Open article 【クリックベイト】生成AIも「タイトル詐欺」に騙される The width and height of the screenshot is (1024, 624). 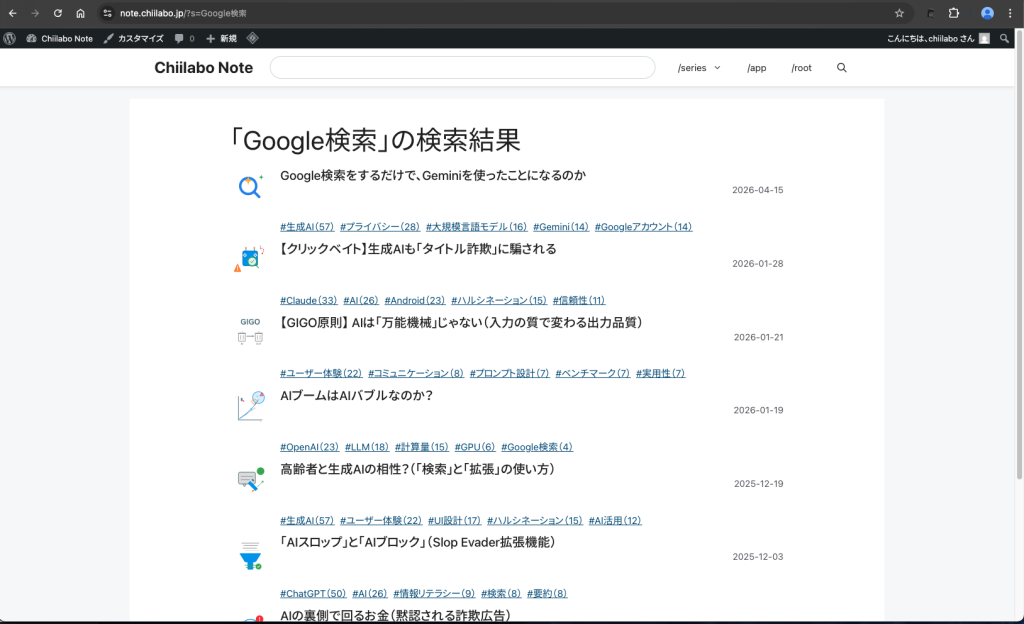[x=418, y=249]
